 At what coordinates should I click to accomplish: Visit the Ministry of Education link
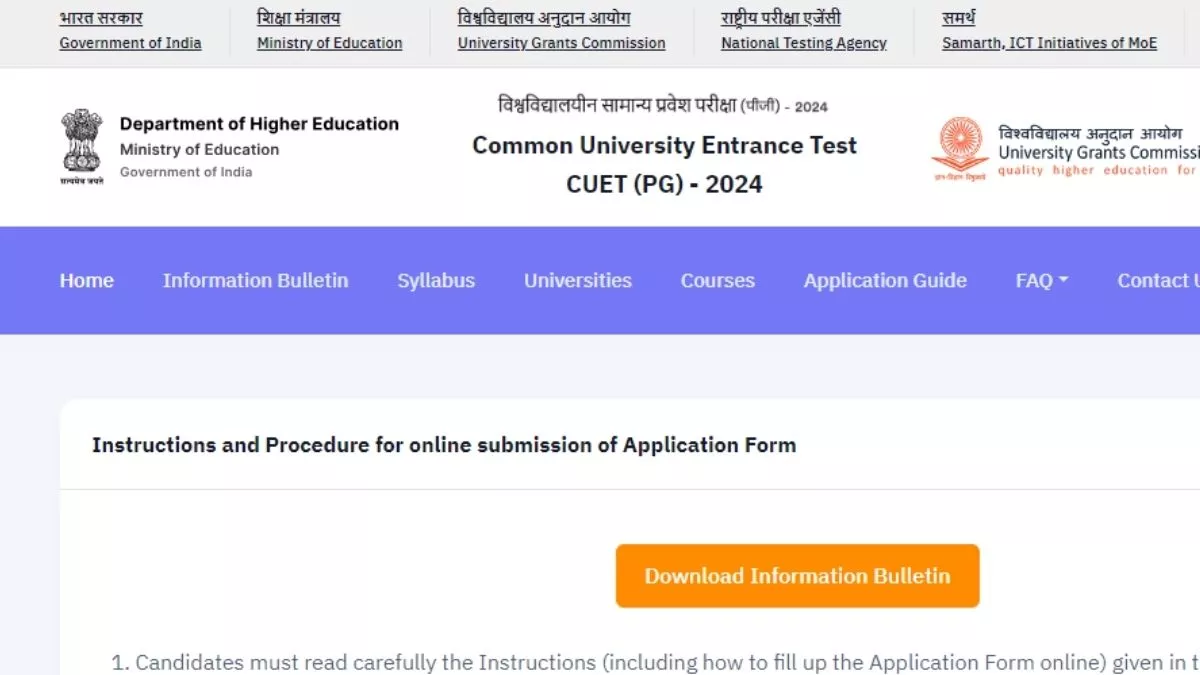click(x=330, y=43)
